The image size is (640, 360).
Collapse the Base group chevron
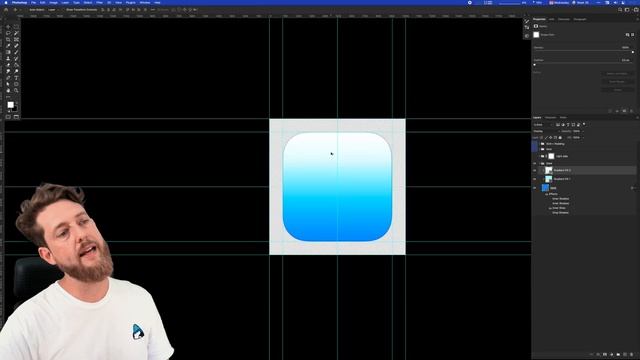[539, 163]
